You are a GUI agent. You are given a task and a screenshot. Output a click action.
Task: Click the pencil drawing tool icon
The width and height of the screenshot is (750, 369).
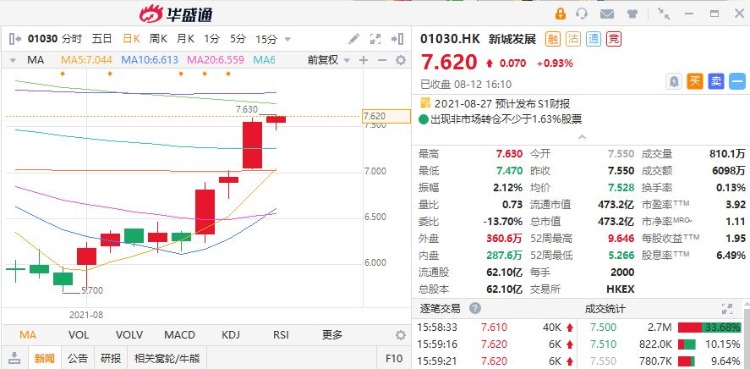click(353, 39)
